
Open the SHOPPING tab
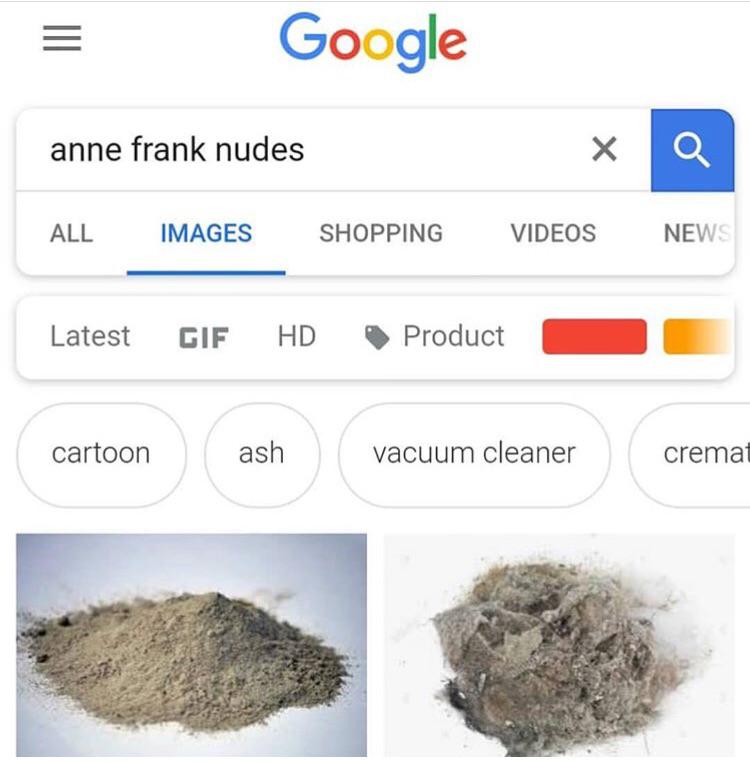point(381,233)
